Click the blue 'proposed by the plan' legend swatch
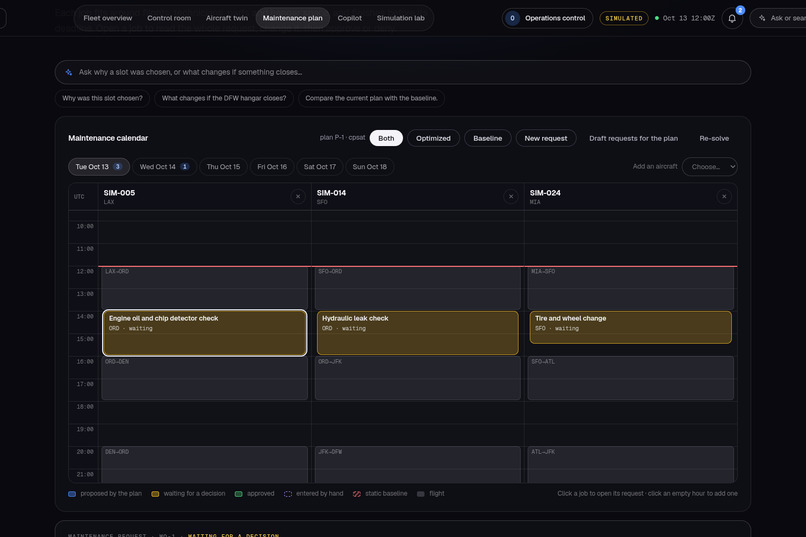The width and height of the screenshot is (806, 537). [72, 494]
